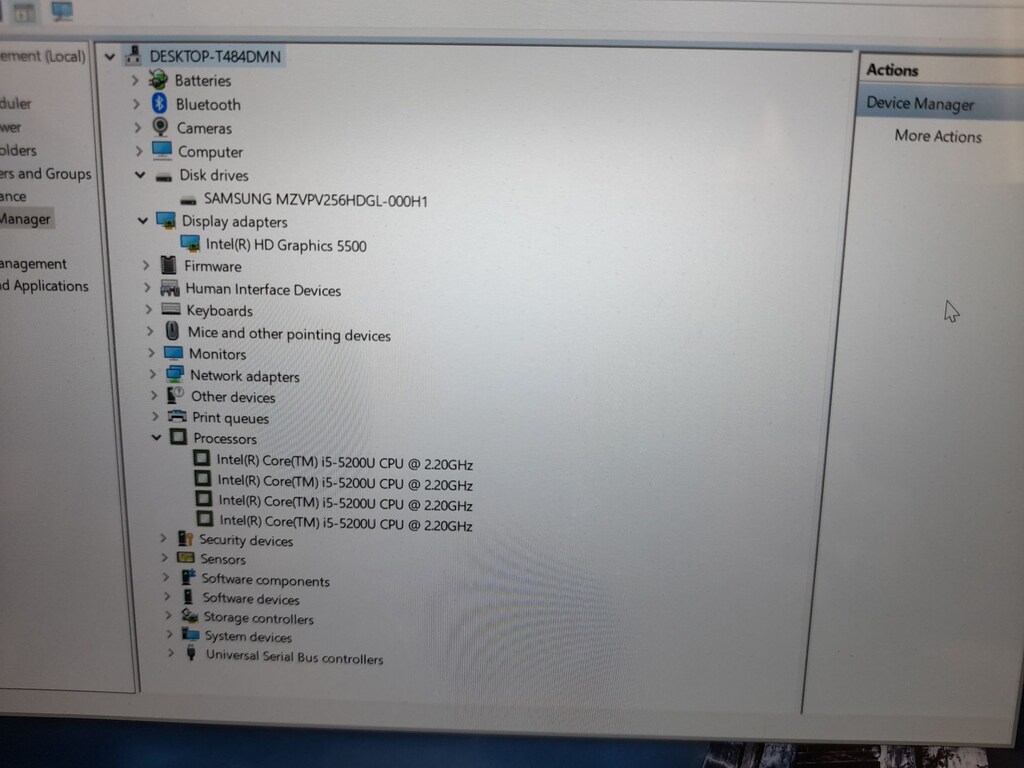This screenshot has height=768, width=1024.
Task: Click the Software components icon
Action: [189, 577]
